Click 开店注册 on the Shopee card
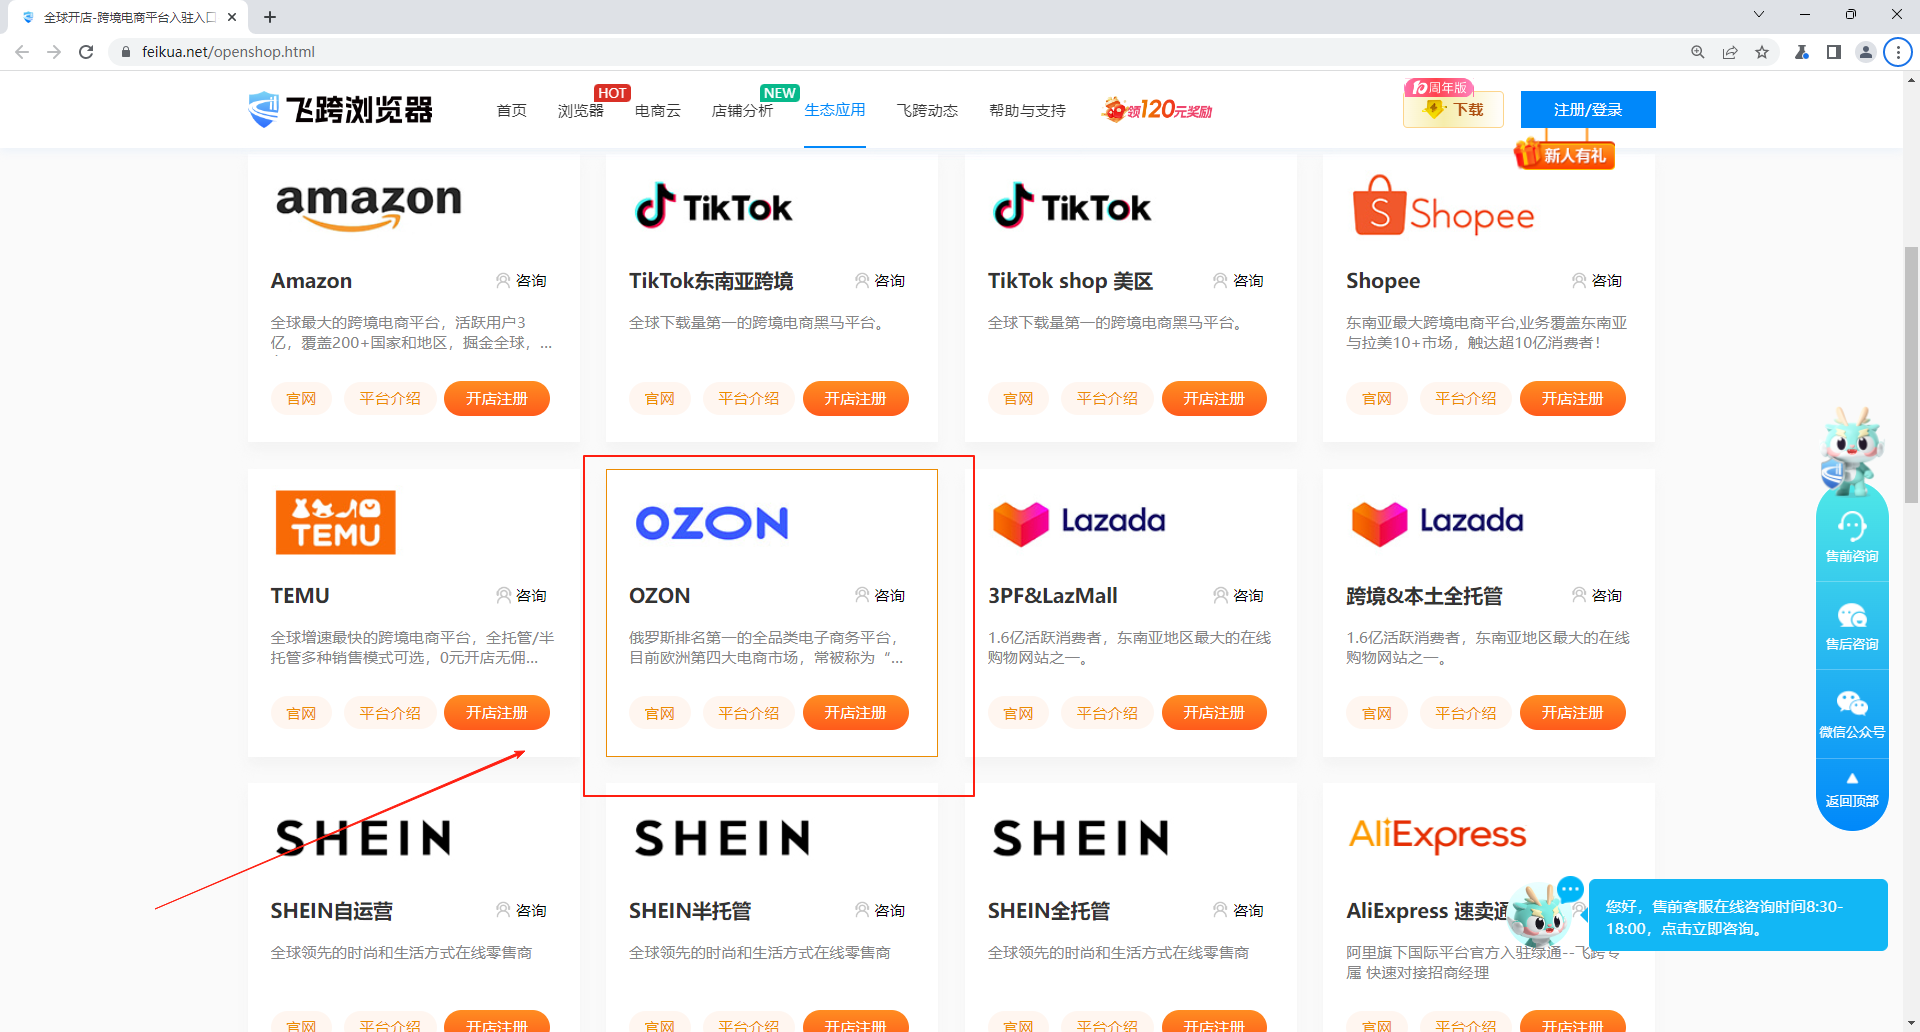 click(x=1572, y=398)
